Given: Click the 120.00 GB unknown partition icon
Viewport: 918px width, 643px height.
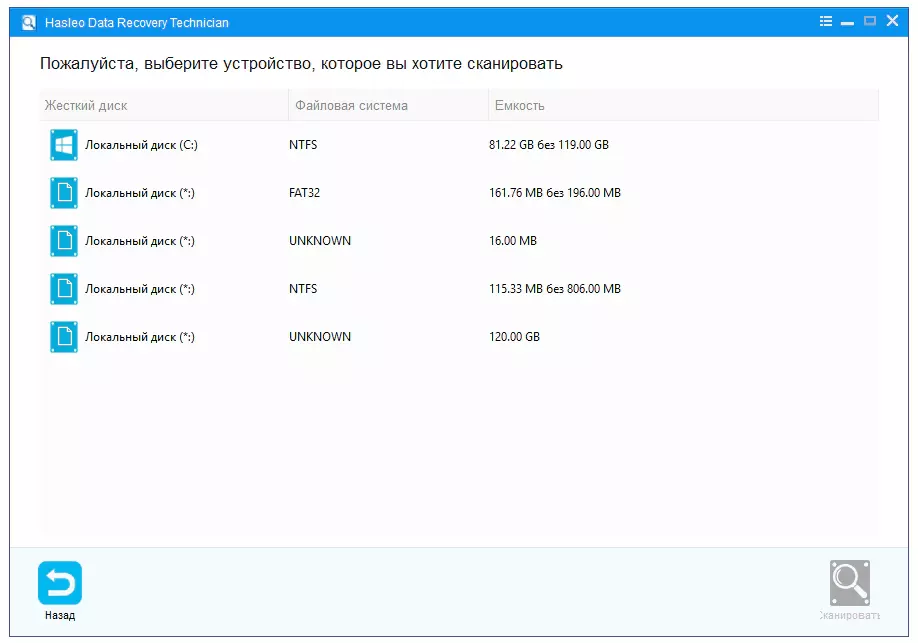Looking at the screenshot, I should 64,337.
